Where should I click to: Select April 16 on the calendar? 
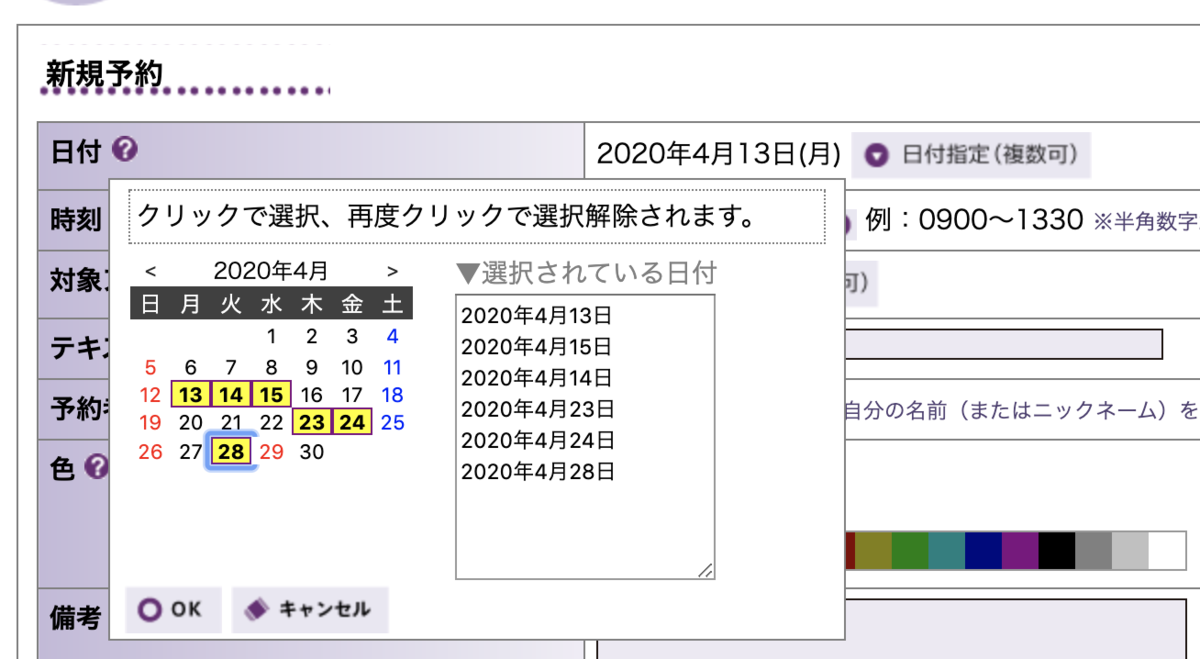[x=311, y=394]
